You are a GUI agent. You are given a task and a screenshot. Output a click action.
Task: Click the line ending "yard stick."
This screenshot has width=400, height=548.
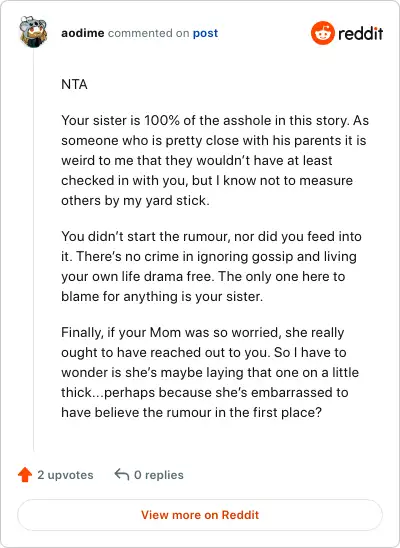tap(135, 201)
